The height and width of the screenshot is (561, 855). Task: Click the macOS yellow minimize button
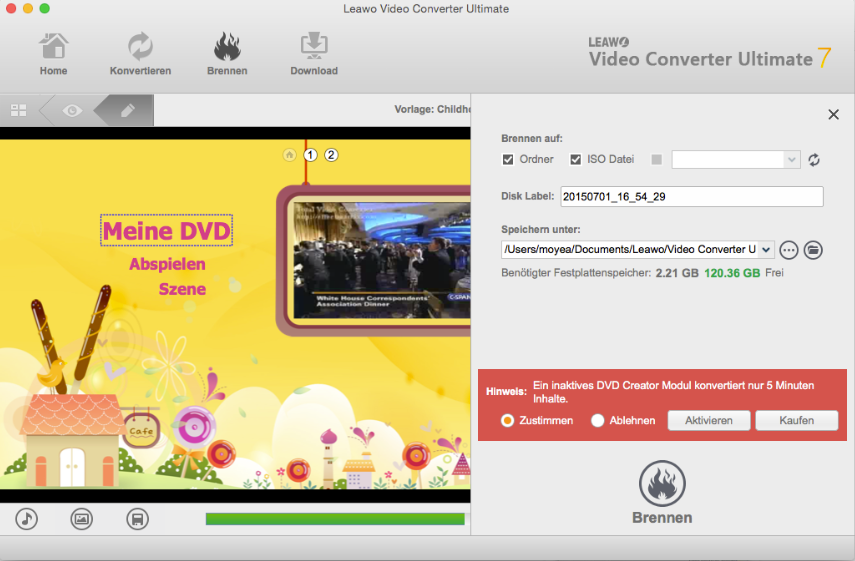(28, 8)
